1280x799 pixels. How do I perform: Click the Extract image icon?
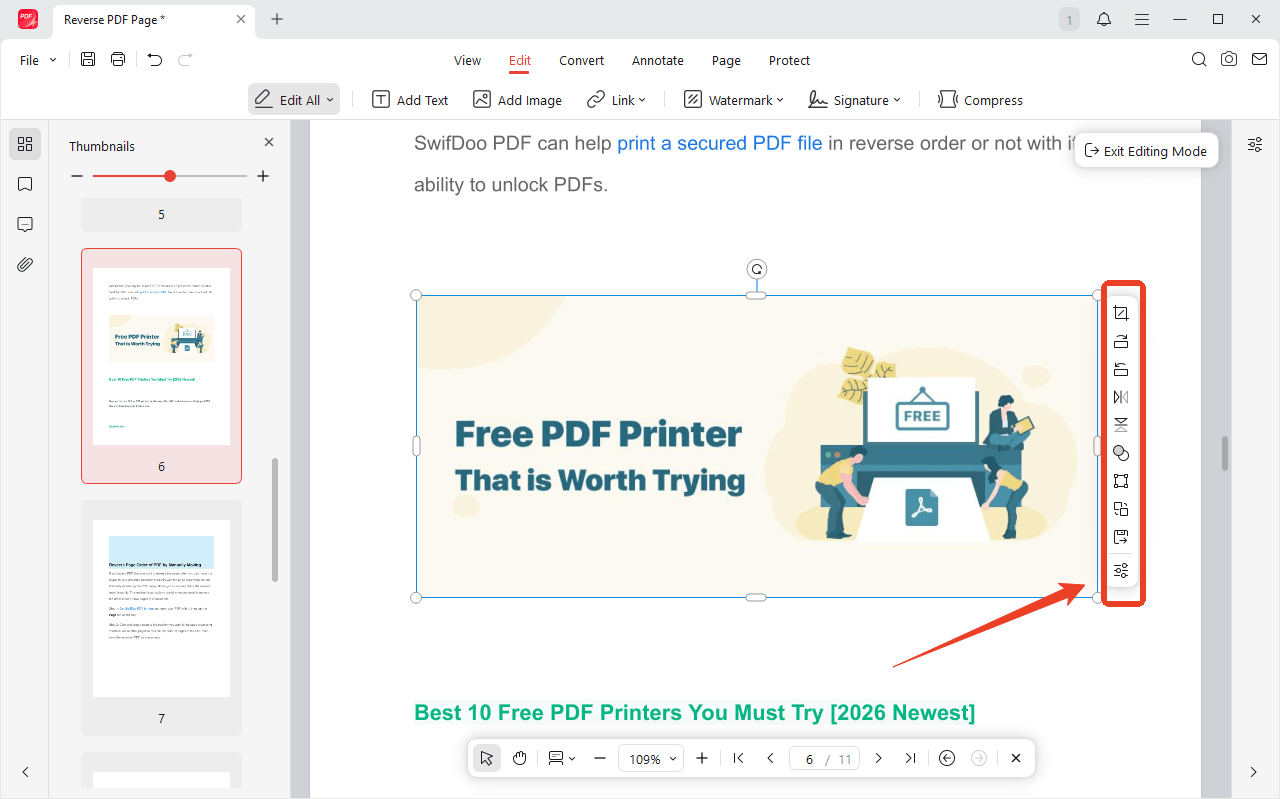pos(1121,538)
